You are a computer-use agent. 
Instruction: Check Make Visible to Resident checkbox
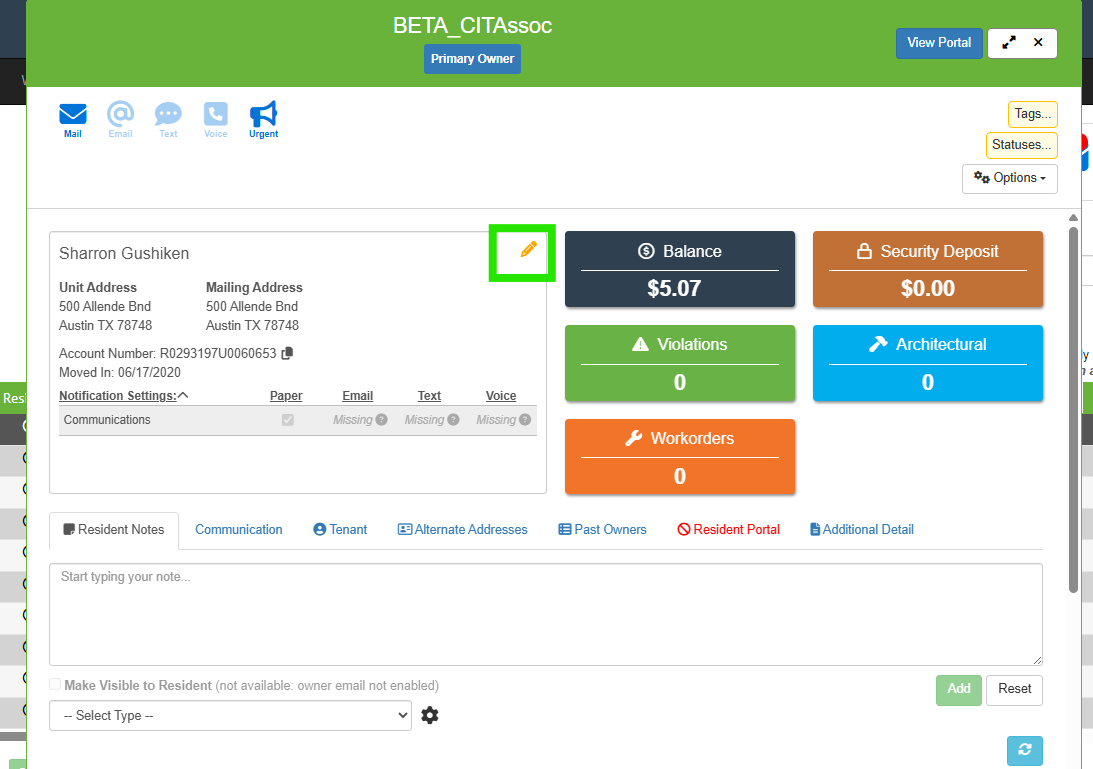click(55, 685)
